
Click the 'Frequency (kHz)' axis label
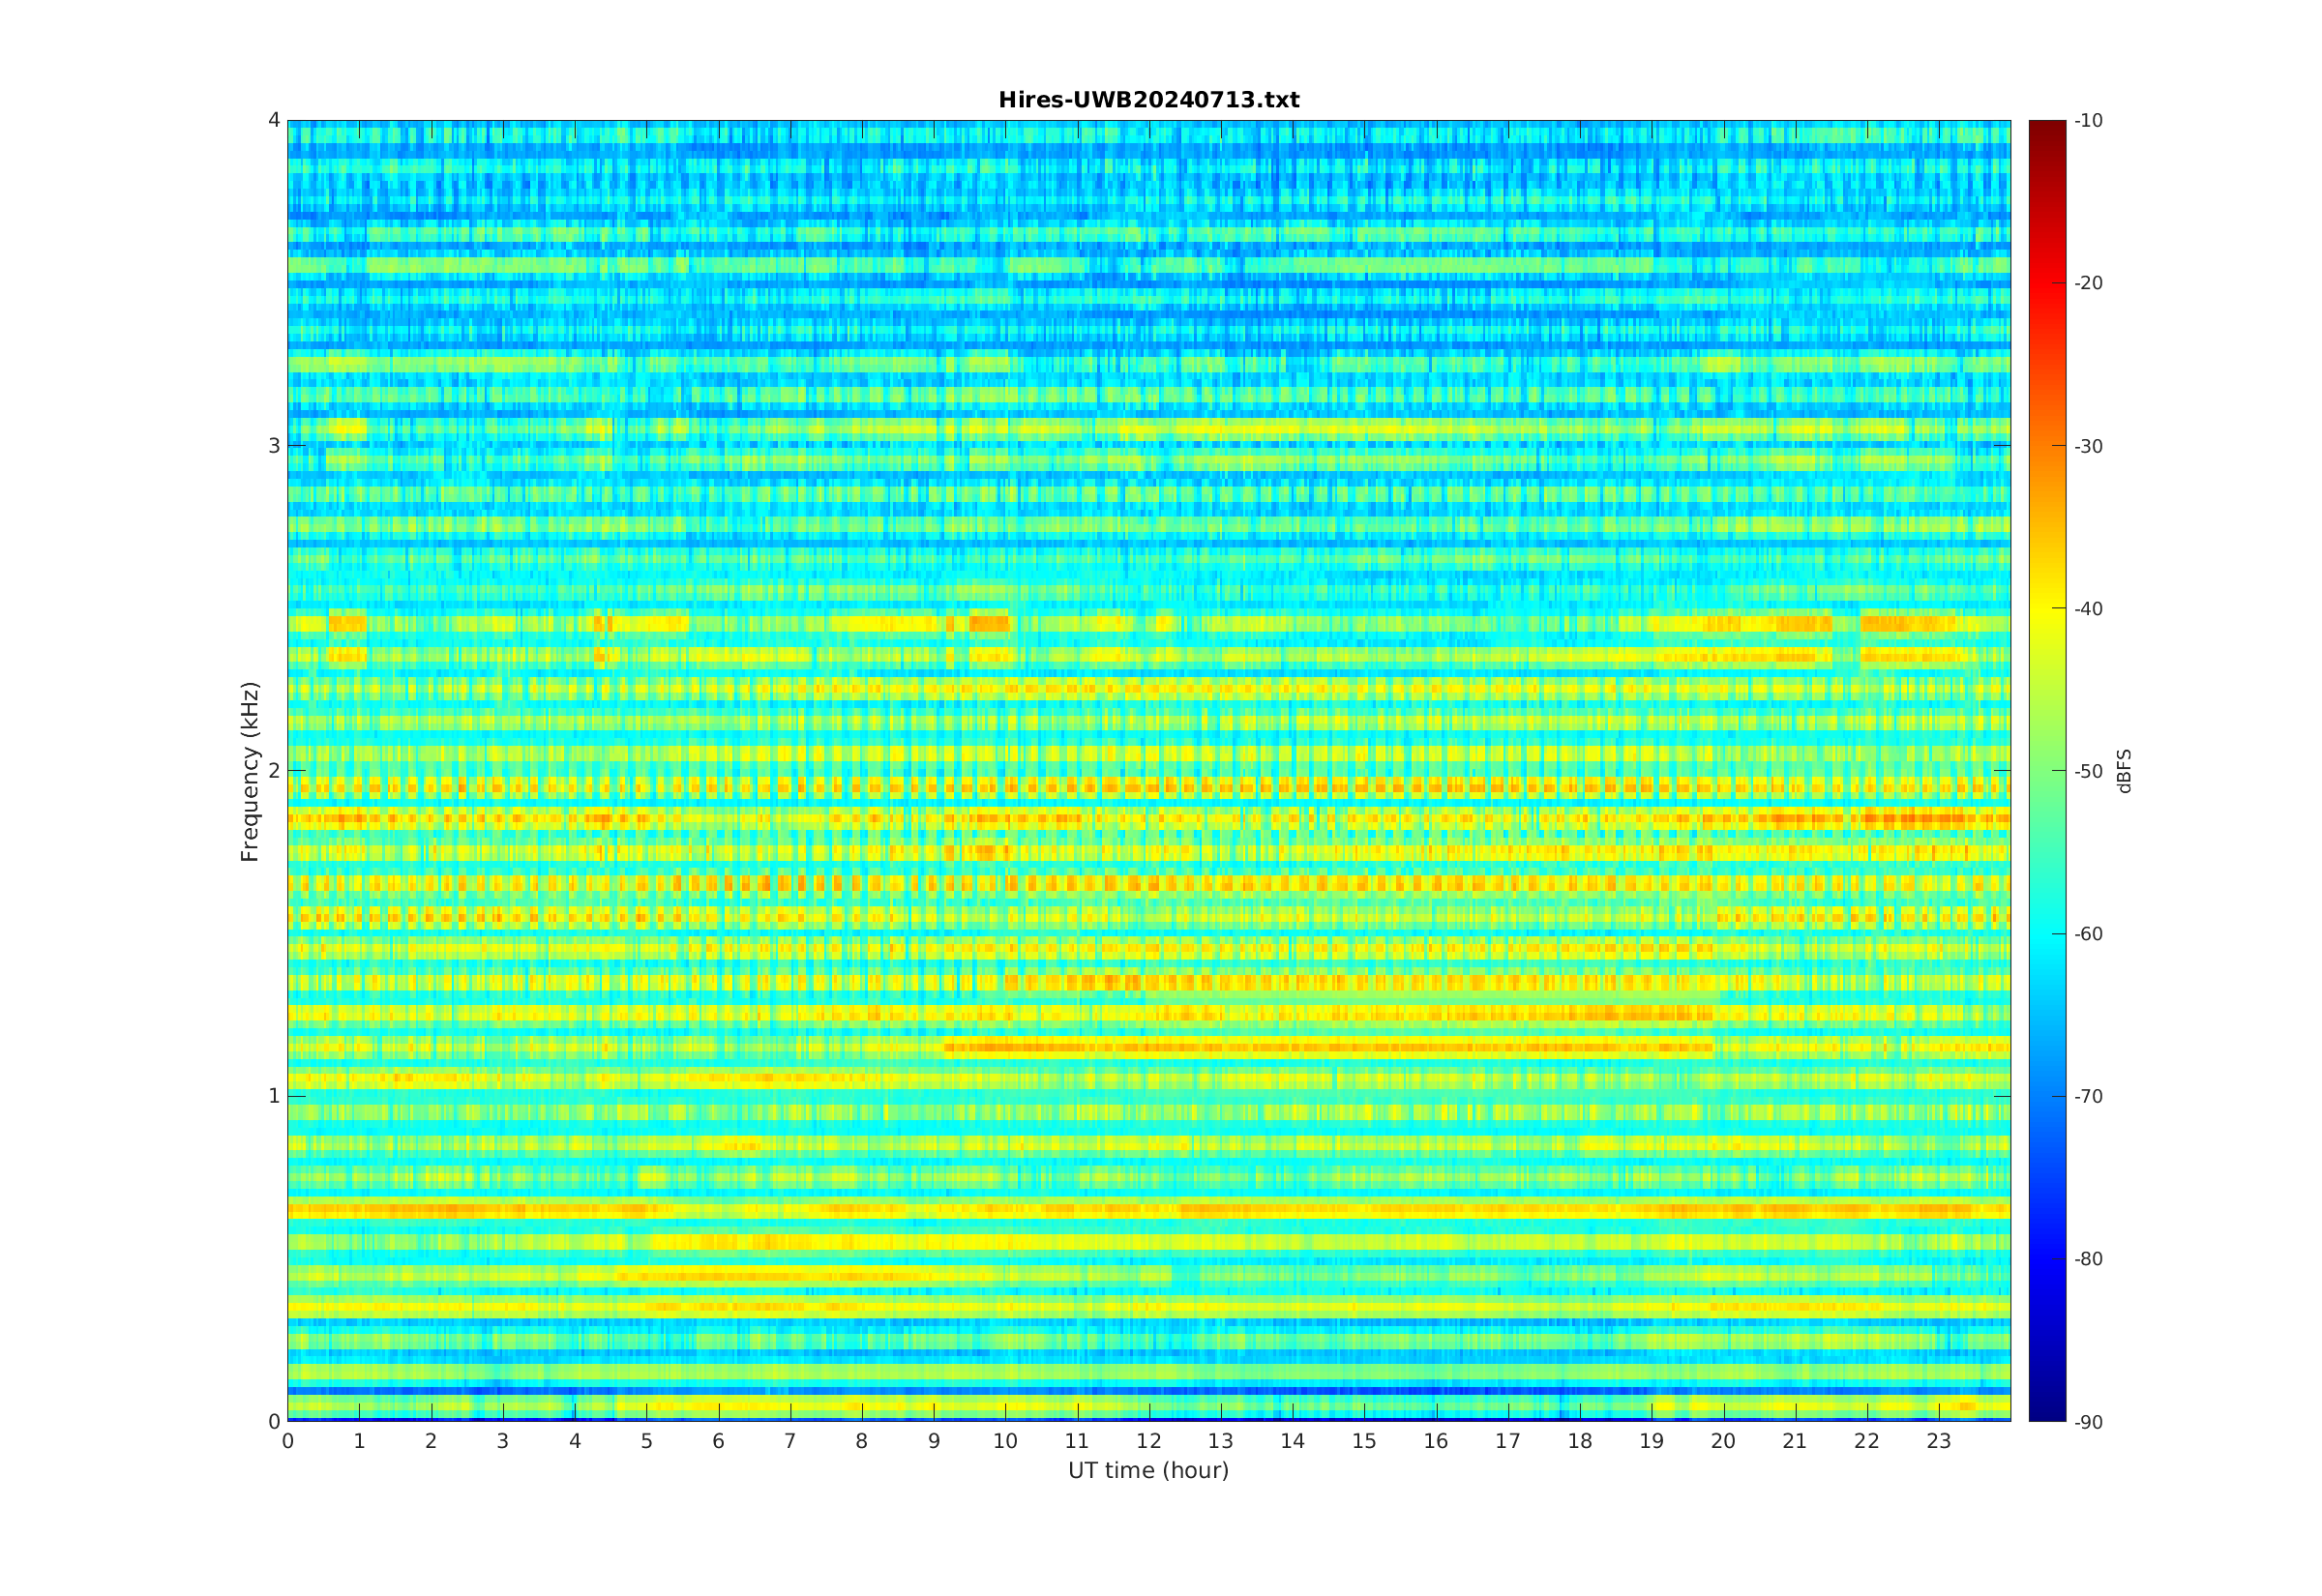249,771
